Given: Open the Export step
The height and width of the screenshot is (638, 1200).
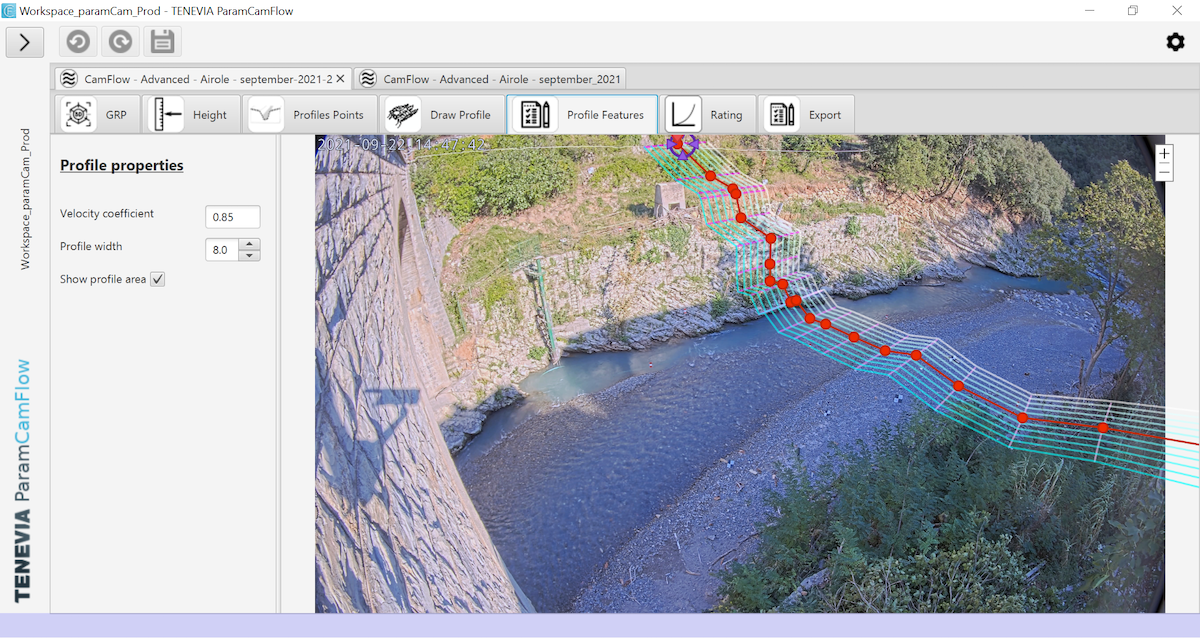Looking at the screenshot, I should point(807,115).
